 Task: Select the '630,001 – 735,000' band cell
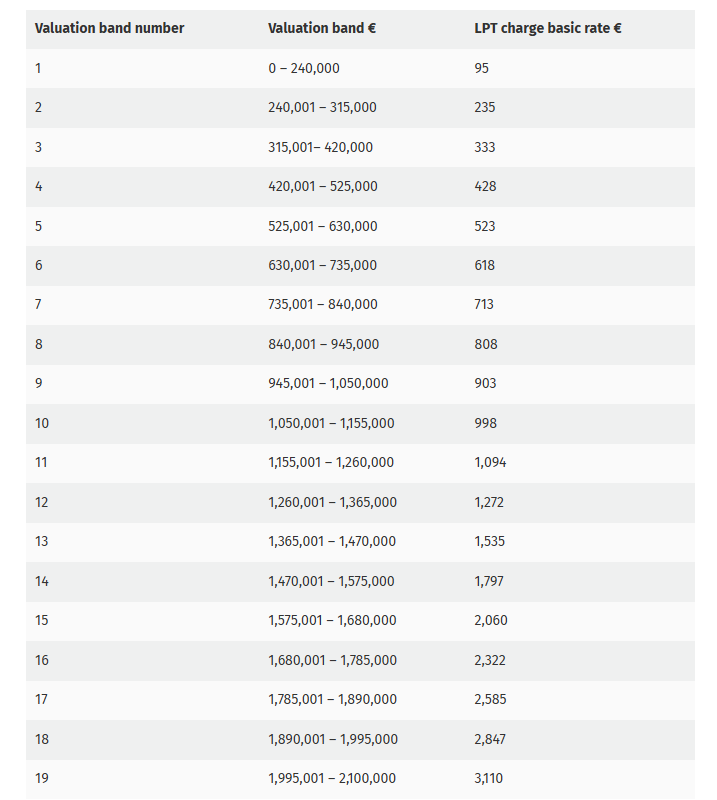(x=323, y=265)
